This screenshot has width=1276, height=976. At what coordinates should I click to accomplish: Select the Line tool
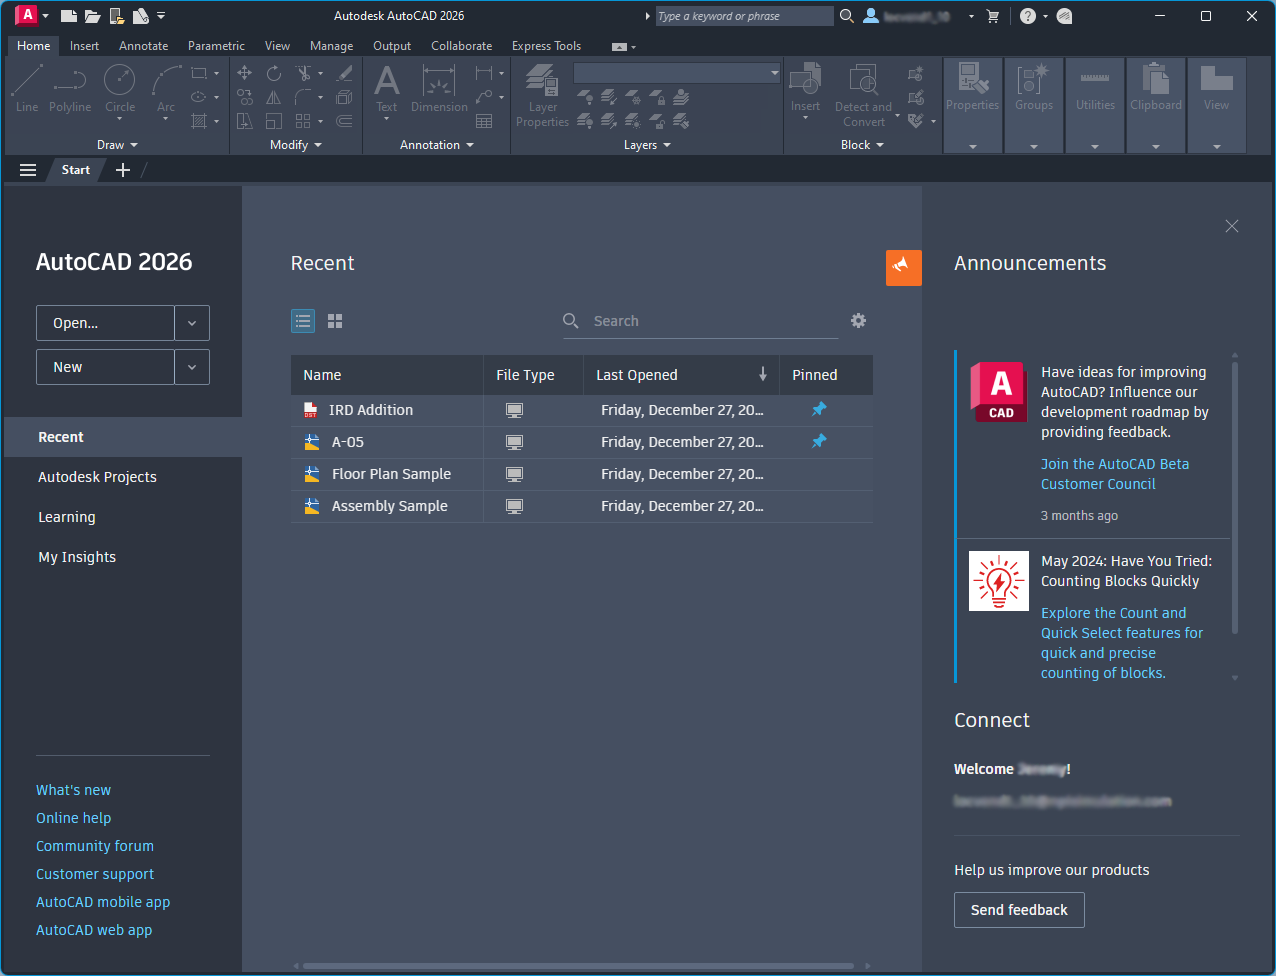click(27, 88)
